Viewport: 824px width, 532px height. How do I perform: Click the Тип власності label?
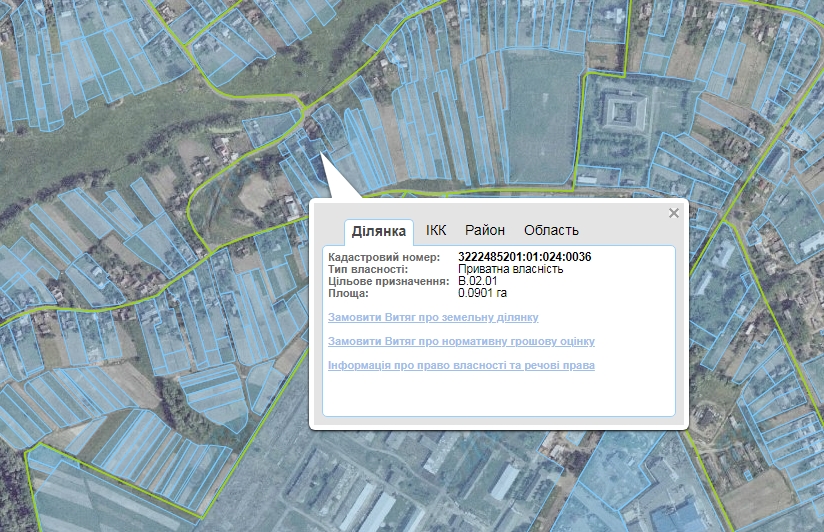tap(367, 269)
